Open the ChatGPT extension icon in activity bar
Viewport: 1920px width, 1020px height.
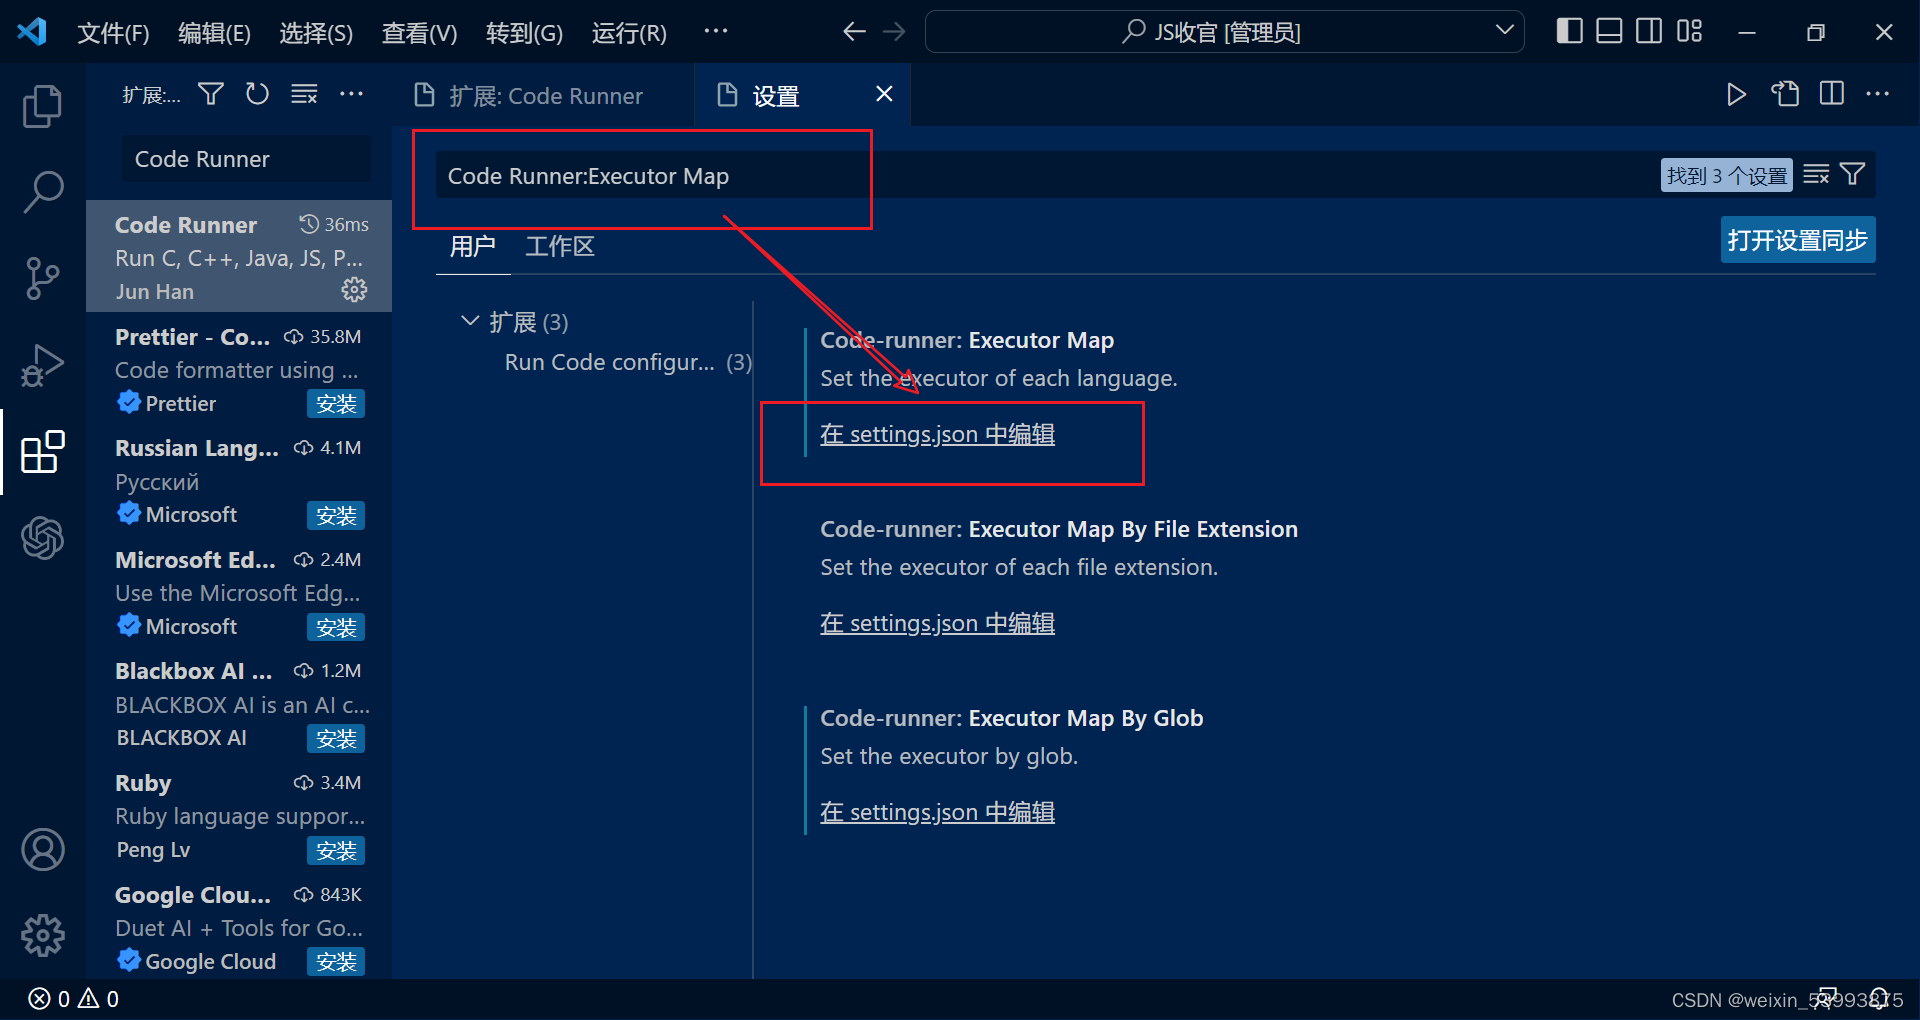[x=42, y=538]
